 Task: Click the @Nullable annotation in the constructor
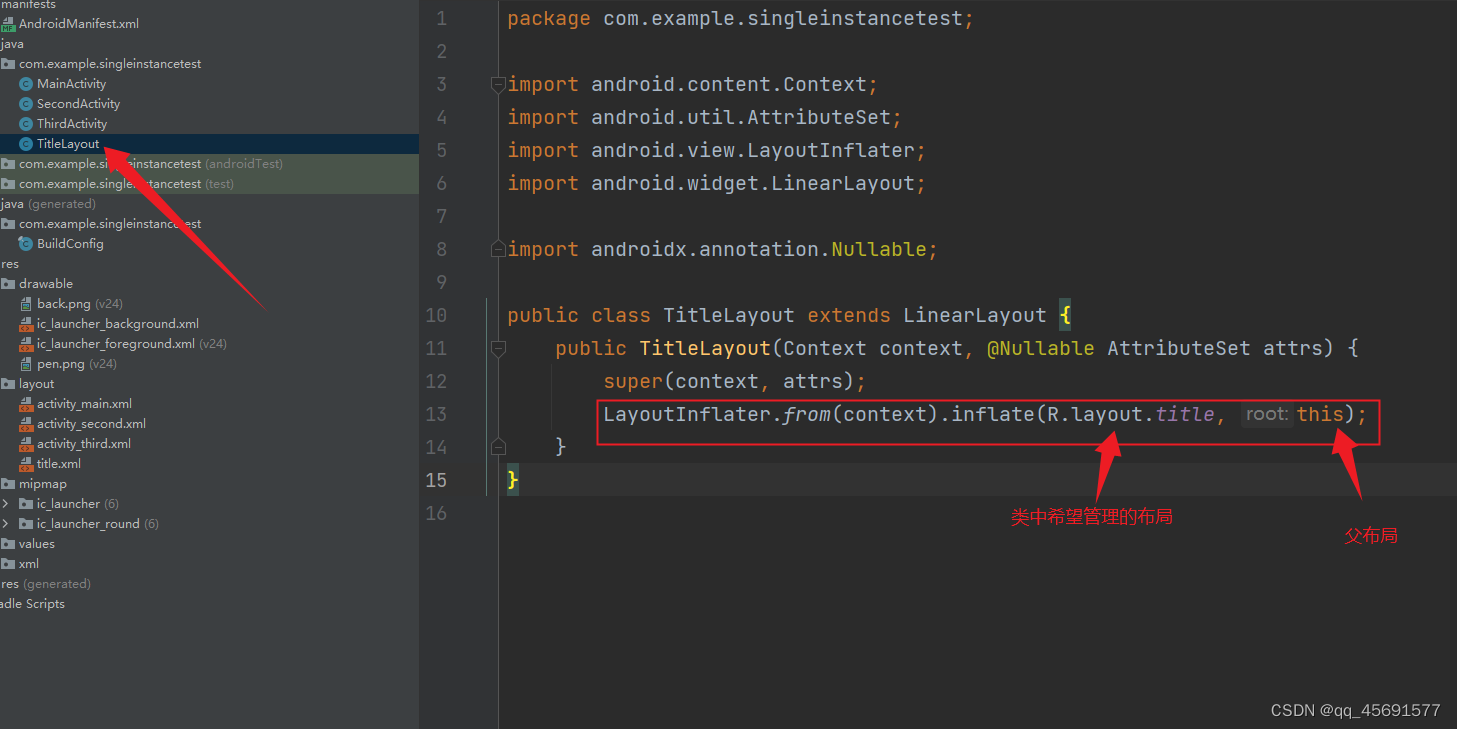[1041, 348]
